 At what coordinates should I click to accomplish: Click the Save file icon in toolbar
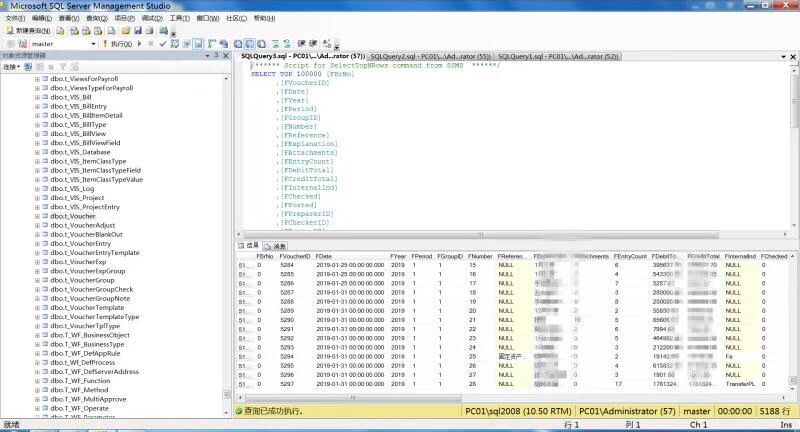[x=140, y=31]
